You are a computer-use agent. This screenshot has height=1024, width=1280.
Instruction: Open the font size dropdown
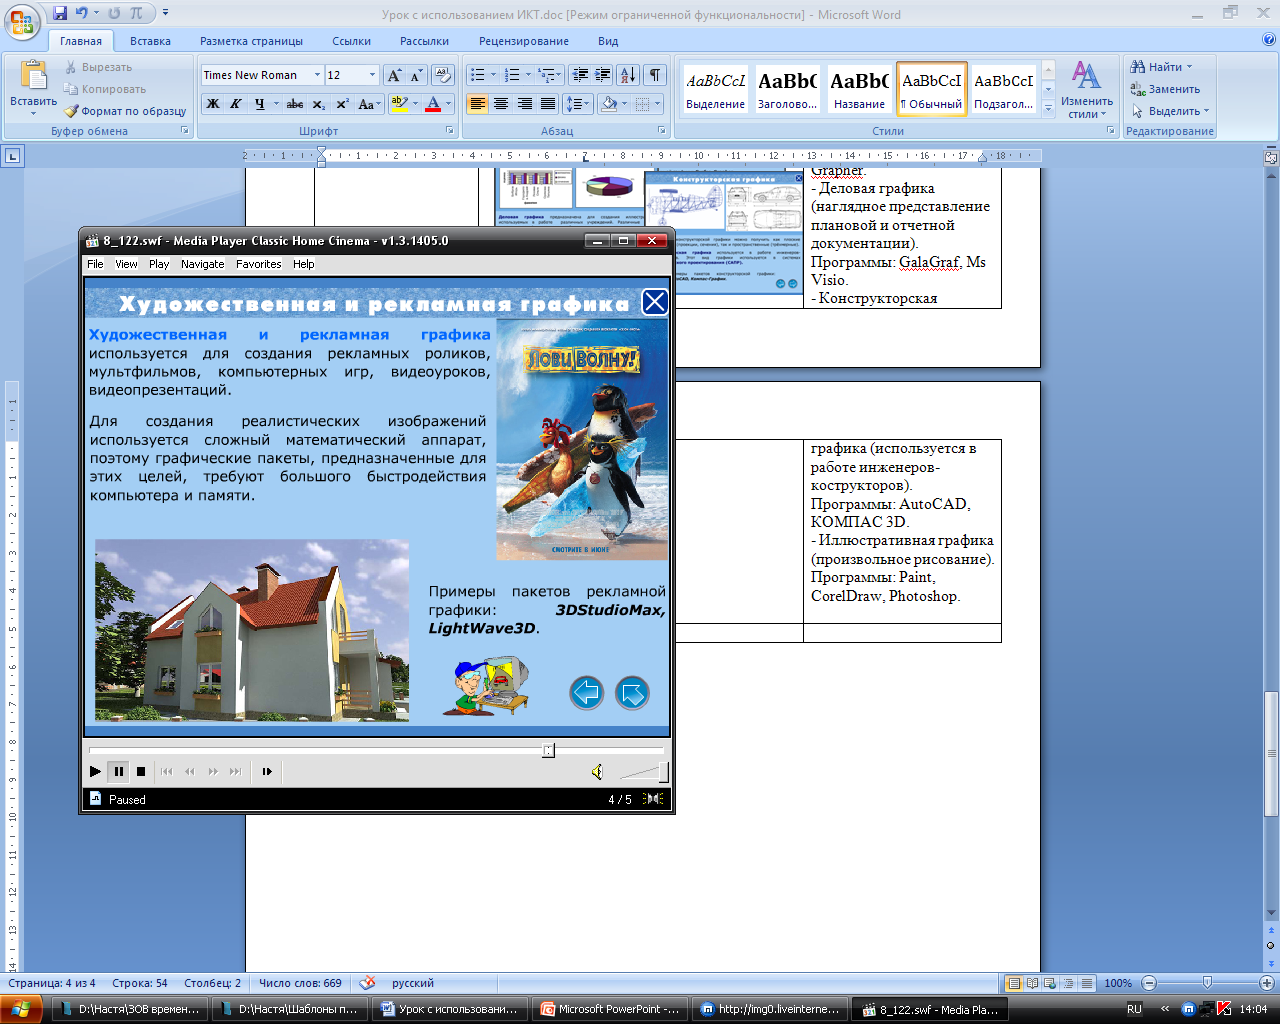(372, 75)
